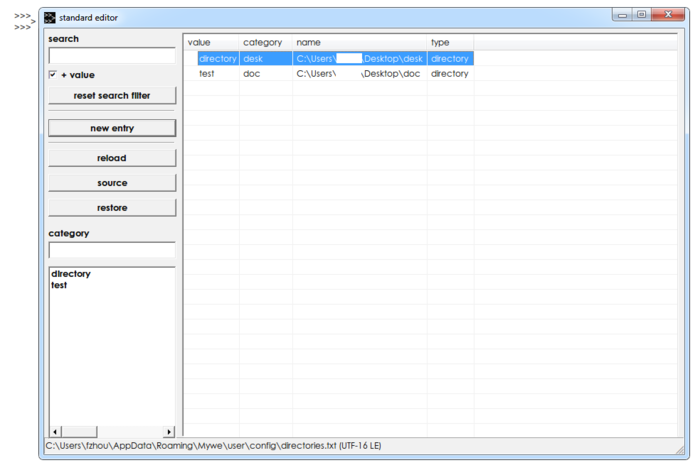Image resolution: width=700 pixels, height=470 pixels.
Task: Click the search input field
Action: click(x=112, y=56)
